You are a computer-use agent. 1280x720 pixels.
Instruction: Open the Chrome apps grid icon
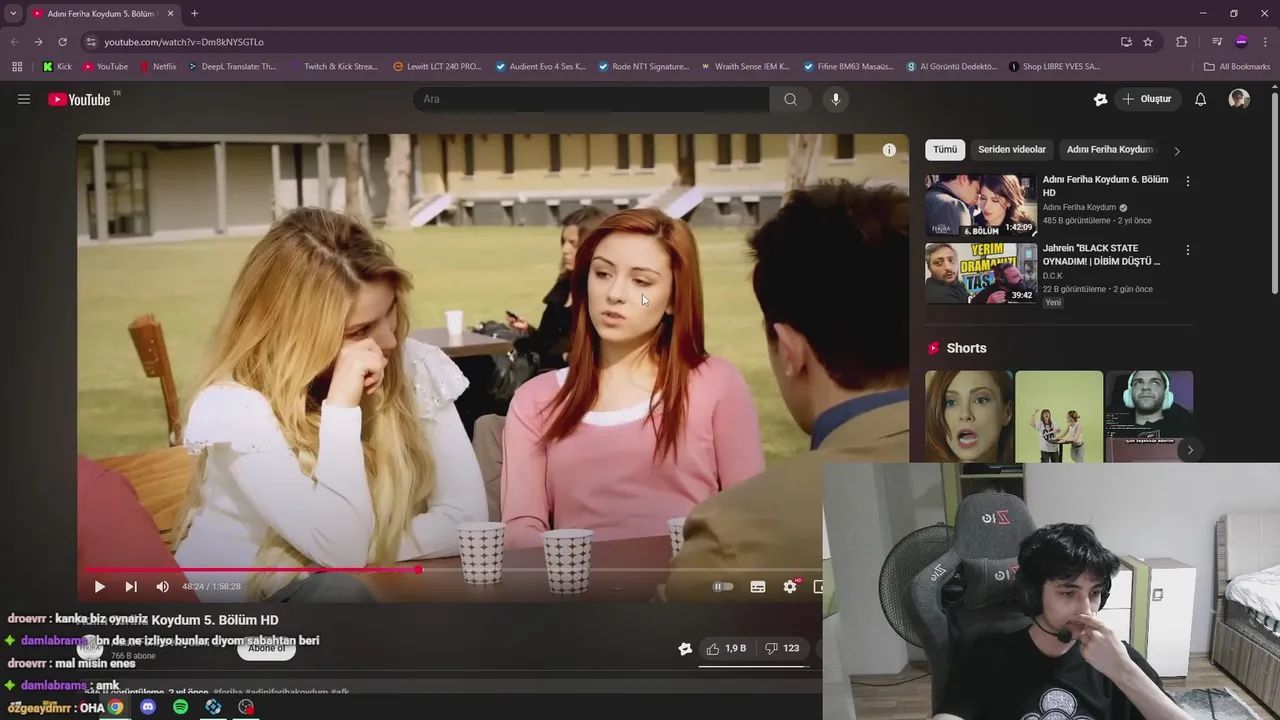[17, 67]
